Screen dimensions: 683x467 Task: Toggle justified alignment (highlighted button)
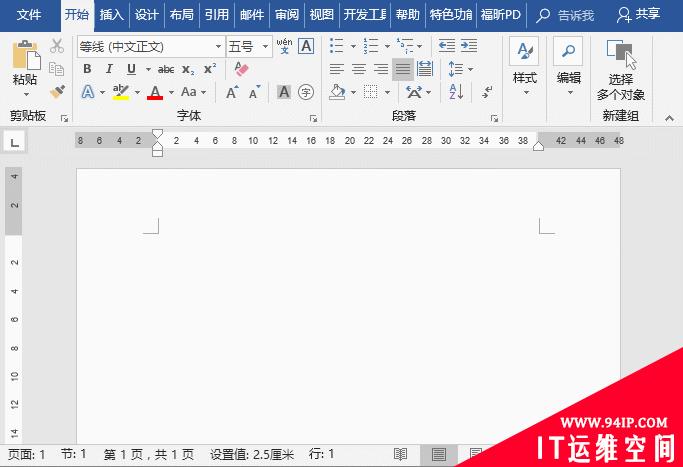tap(403, 69)
